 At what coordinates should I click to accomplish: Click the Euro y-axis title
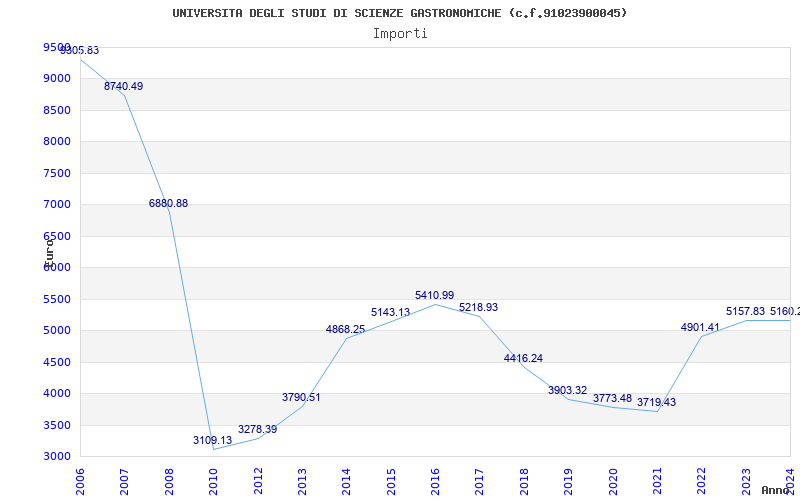[48, 253]
